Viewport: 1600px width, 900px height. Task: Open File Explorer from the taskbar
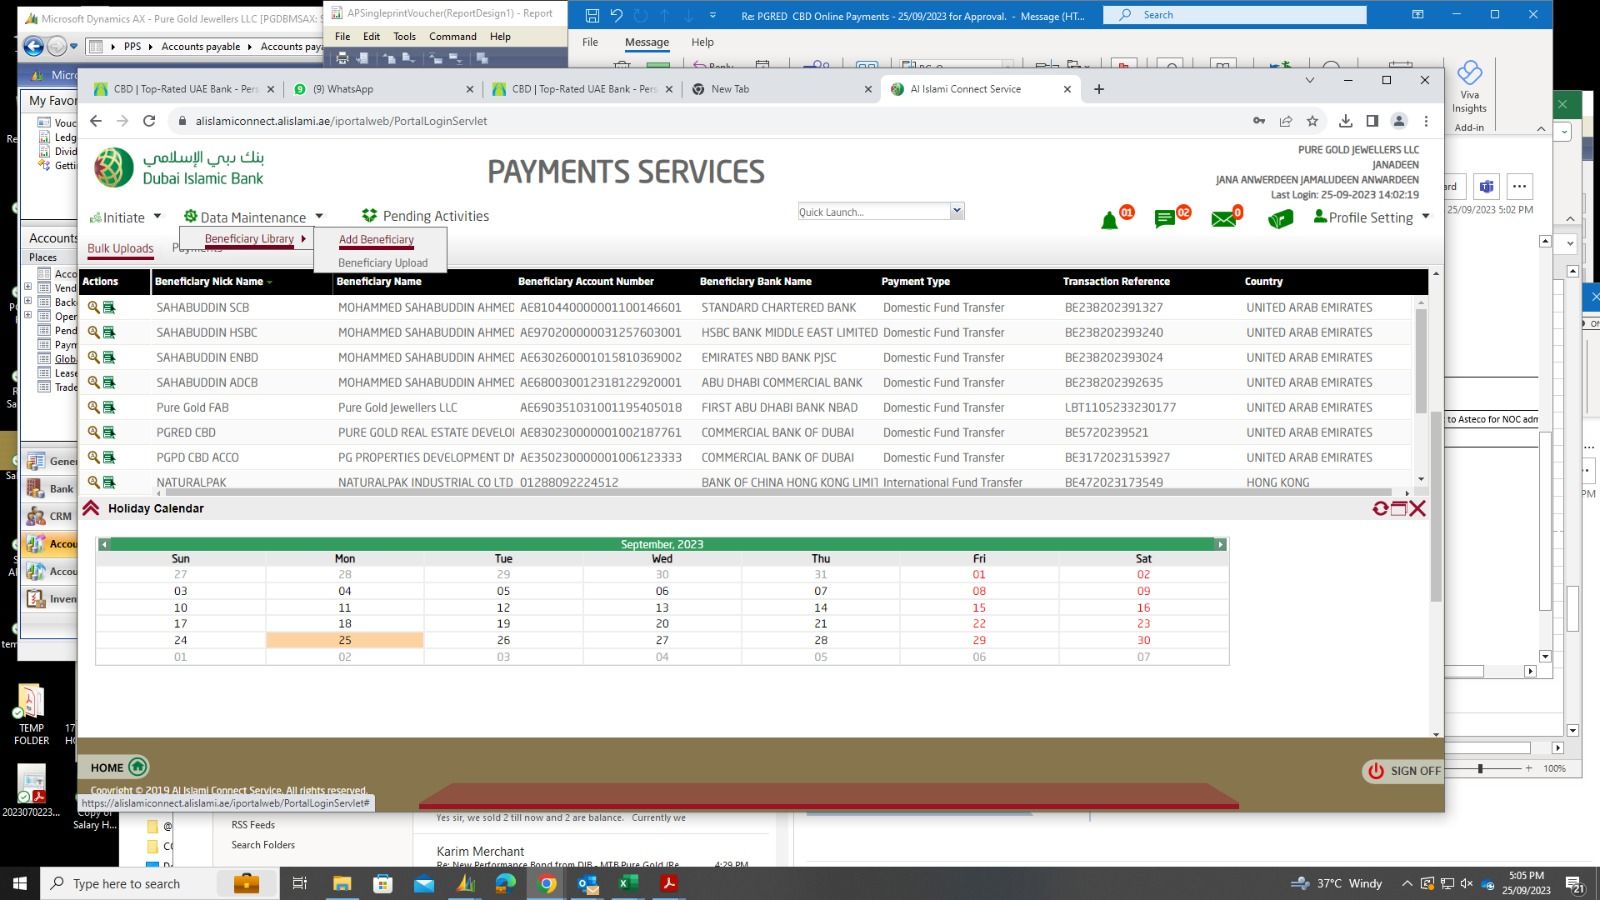tap(342, 883)
